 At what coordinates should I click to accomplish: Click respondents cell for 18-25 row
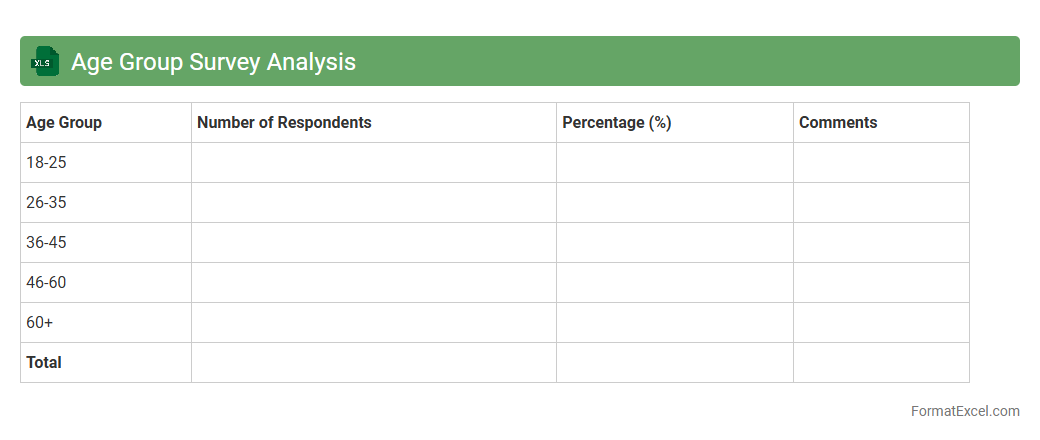(373, 163)
